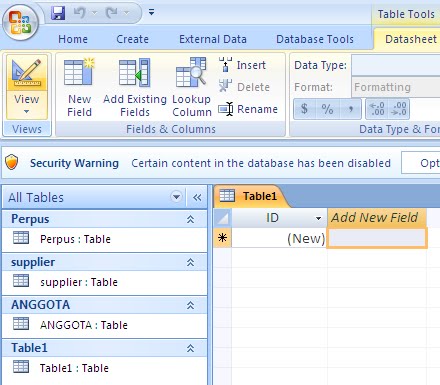The width and height of the screenshot is (440, 385).
Task: Switch to the Home ribbon tab
Action: pos(73,39)
